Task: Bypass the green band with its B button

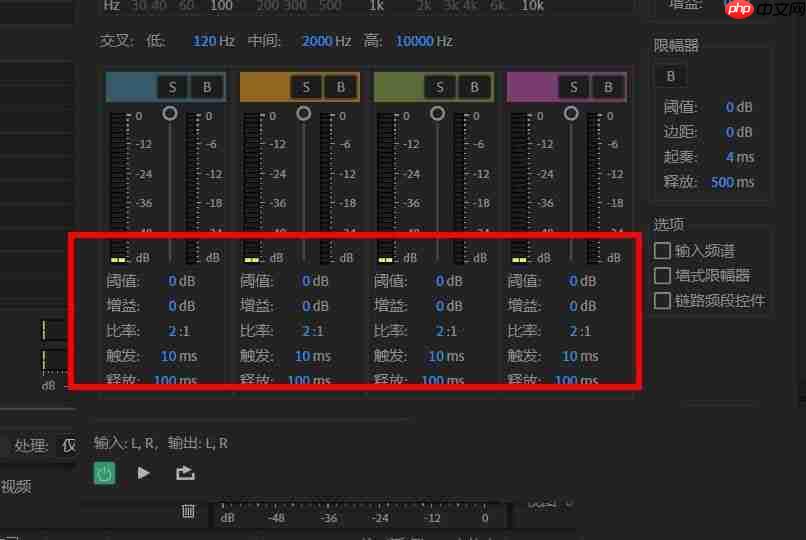Action: click(474, 87)
